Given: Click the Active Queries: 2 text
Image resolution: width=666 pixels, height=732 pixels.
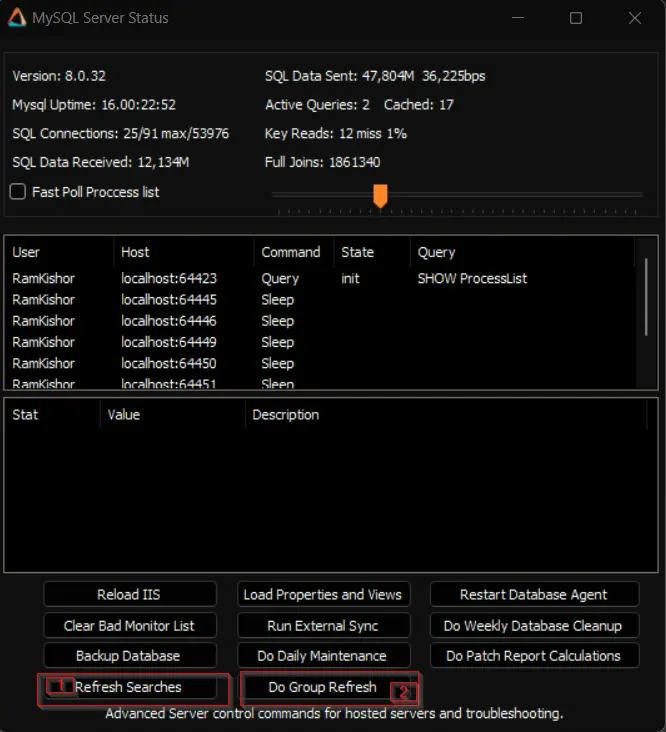Looking at the screenshot, I should pos(317,105).
